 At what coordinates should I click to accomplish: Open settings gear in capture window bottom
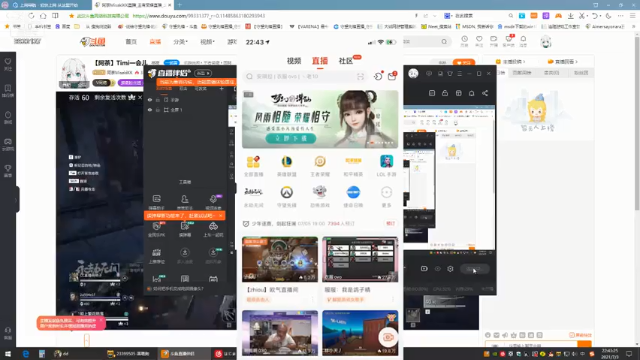click(450, 269)
